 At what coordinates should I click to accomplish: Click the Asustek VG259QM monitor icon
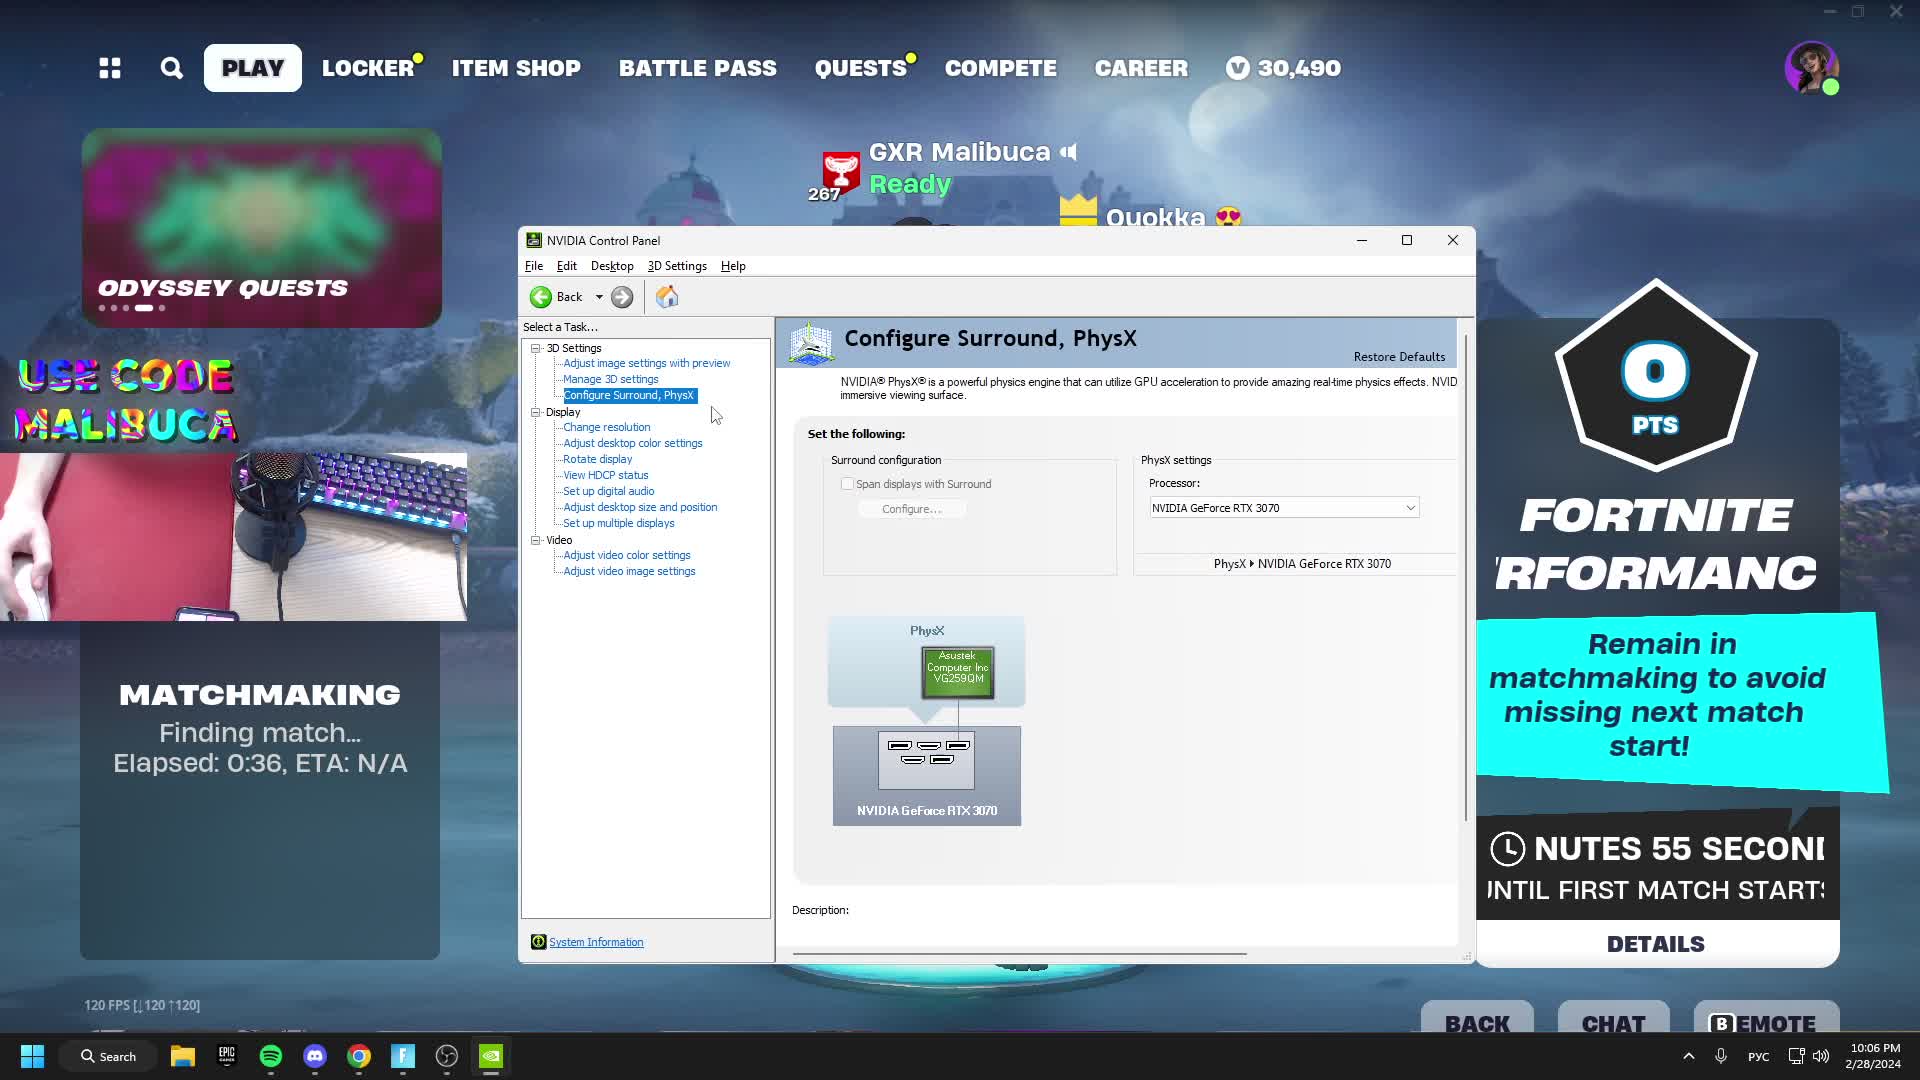click(x=958, y=672)
